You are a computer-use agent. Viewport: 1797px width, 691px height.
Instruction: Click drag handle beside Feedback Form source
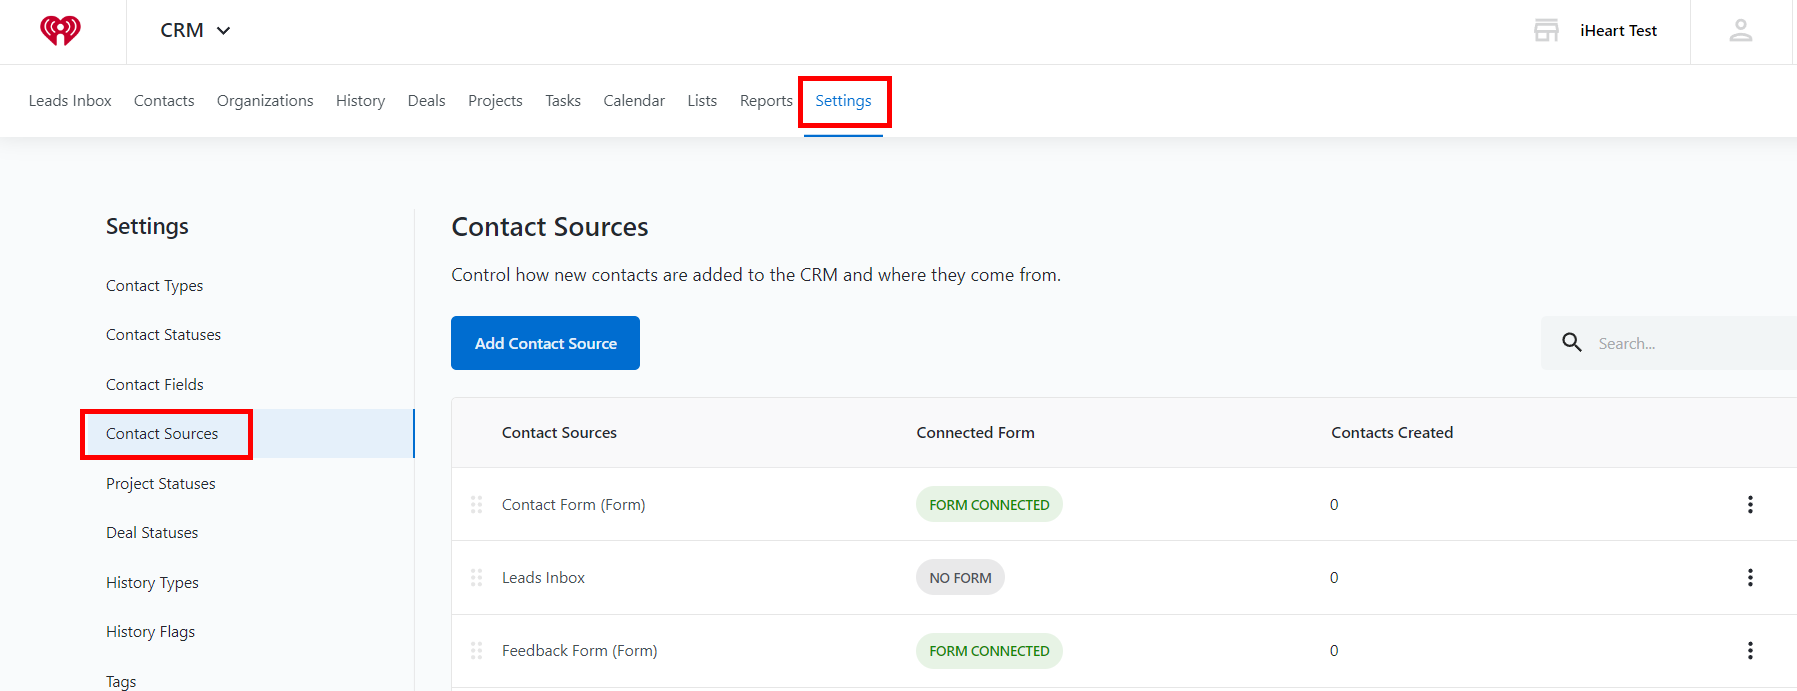pyautogui.click(x=477, y=650)
